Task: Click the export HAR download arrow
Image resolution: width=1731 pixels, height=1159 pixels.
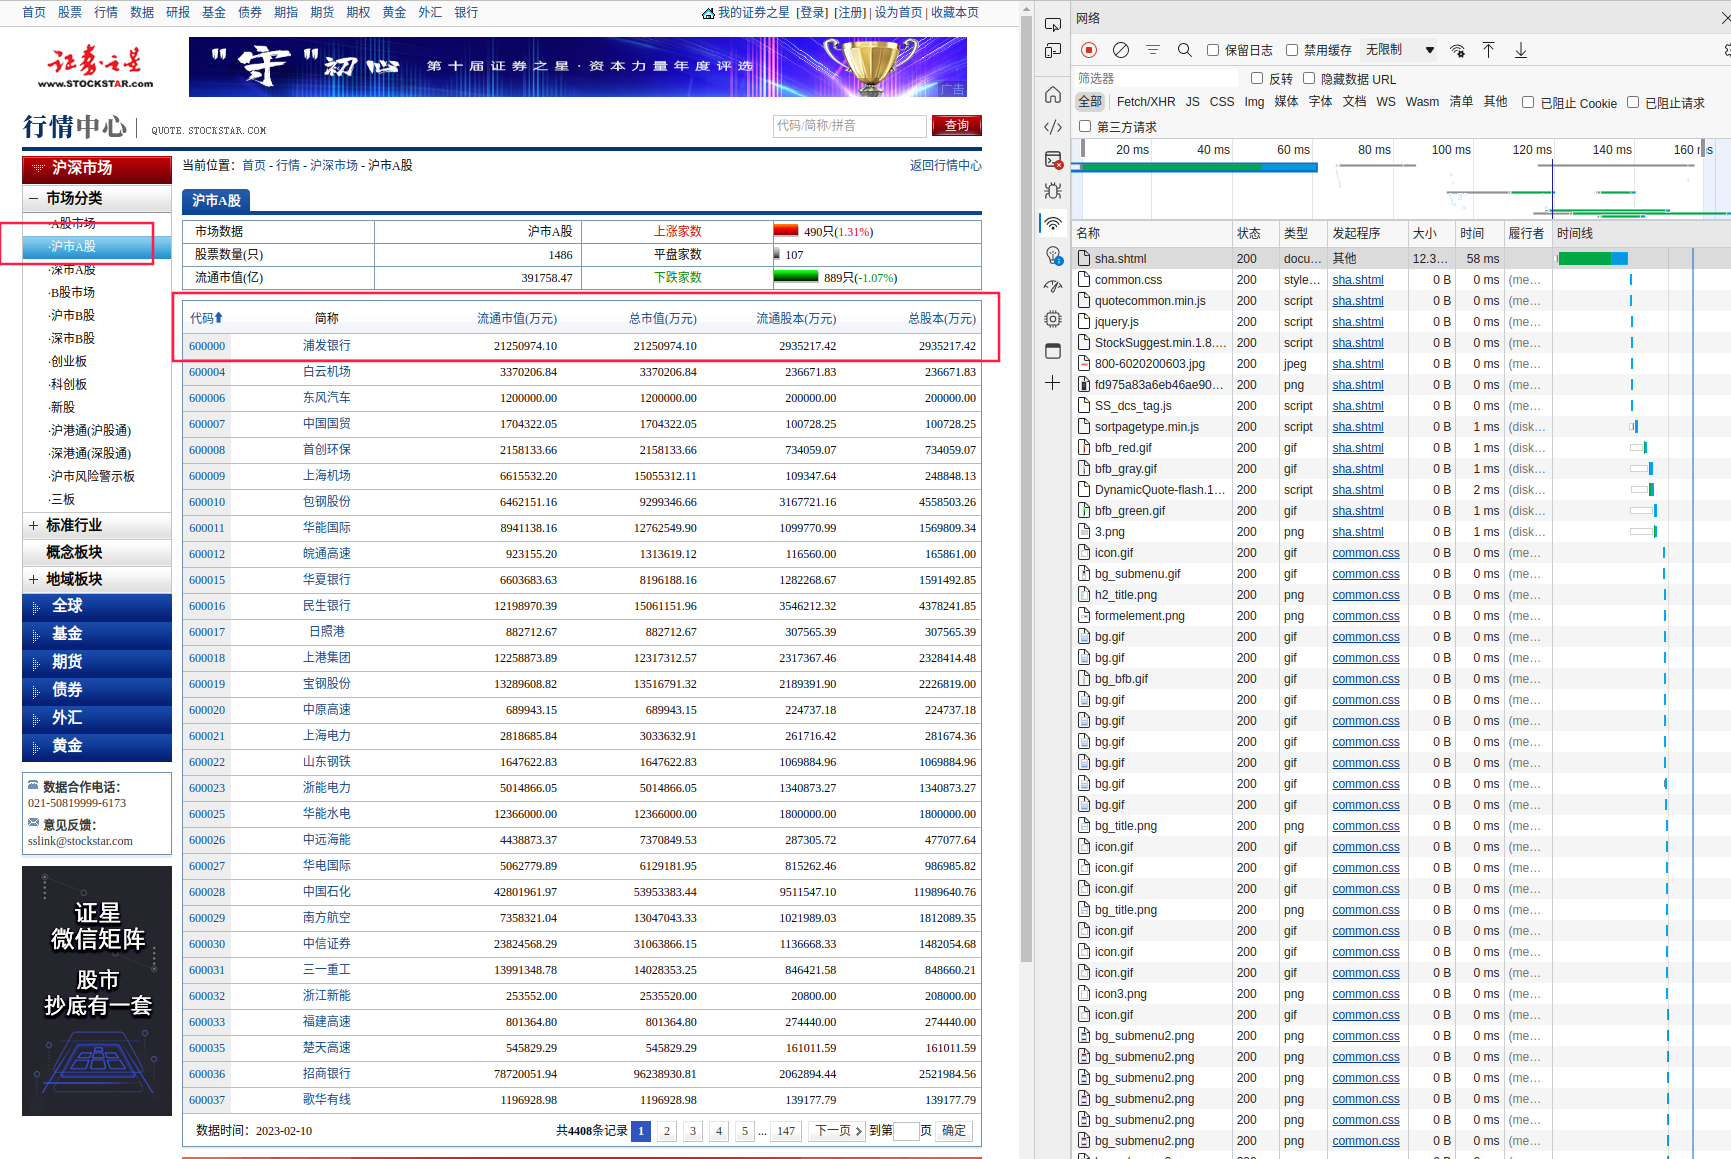Action: [1521, 50]
